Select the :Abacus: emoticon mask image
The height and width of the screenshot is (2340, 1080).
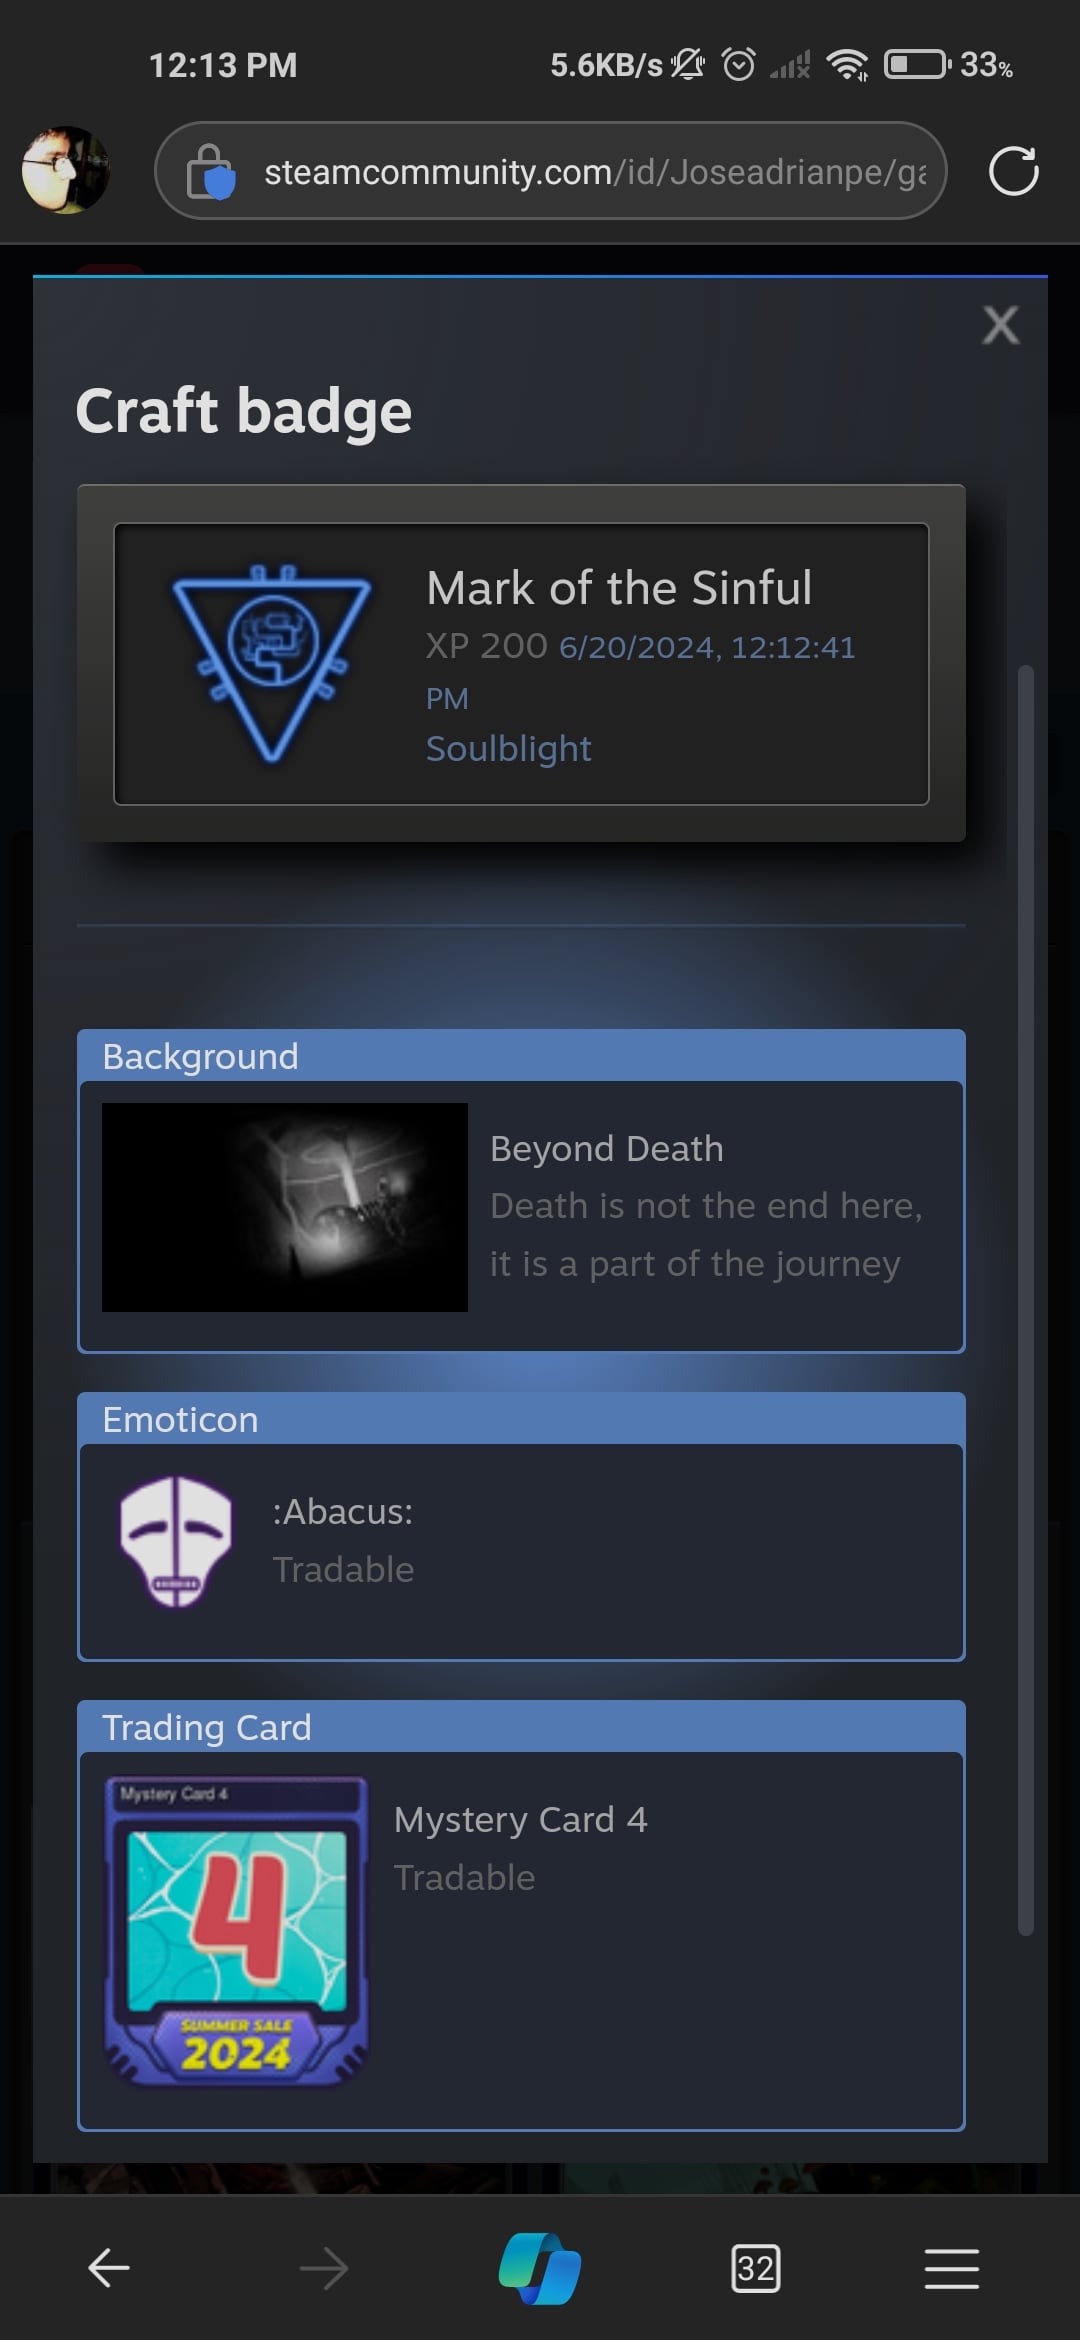[176, 1541]
